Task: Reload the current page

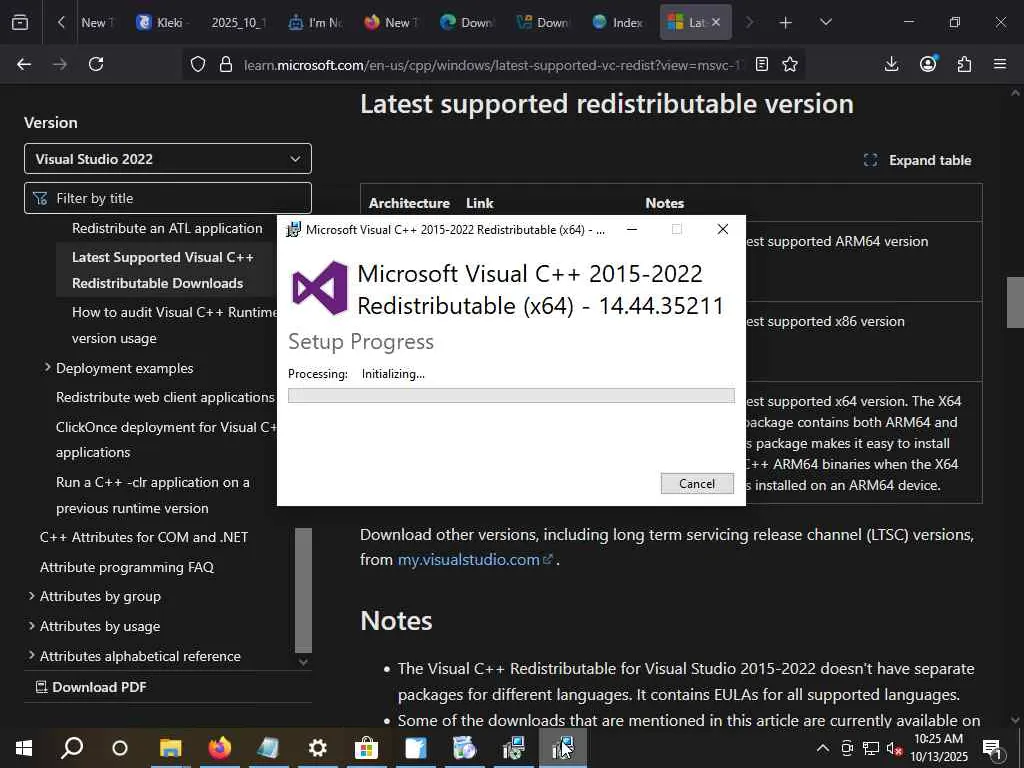Action: (x=96, y=64)
